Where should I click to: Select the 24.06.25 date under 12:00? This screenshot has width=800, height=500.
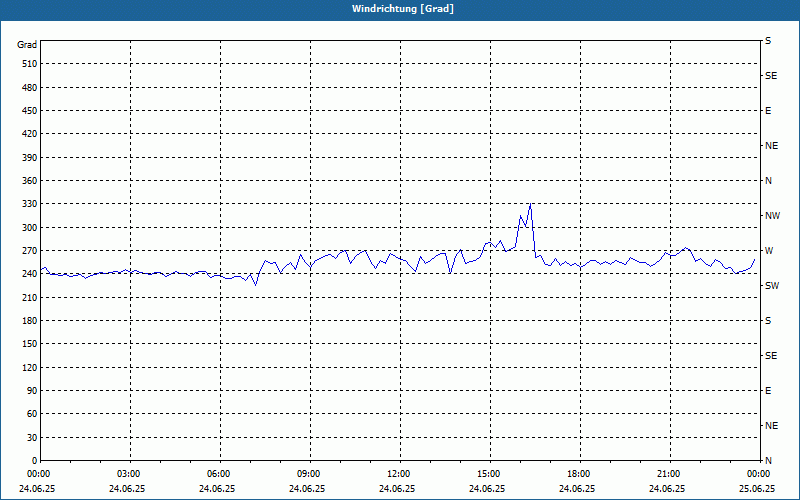(397, 489)
